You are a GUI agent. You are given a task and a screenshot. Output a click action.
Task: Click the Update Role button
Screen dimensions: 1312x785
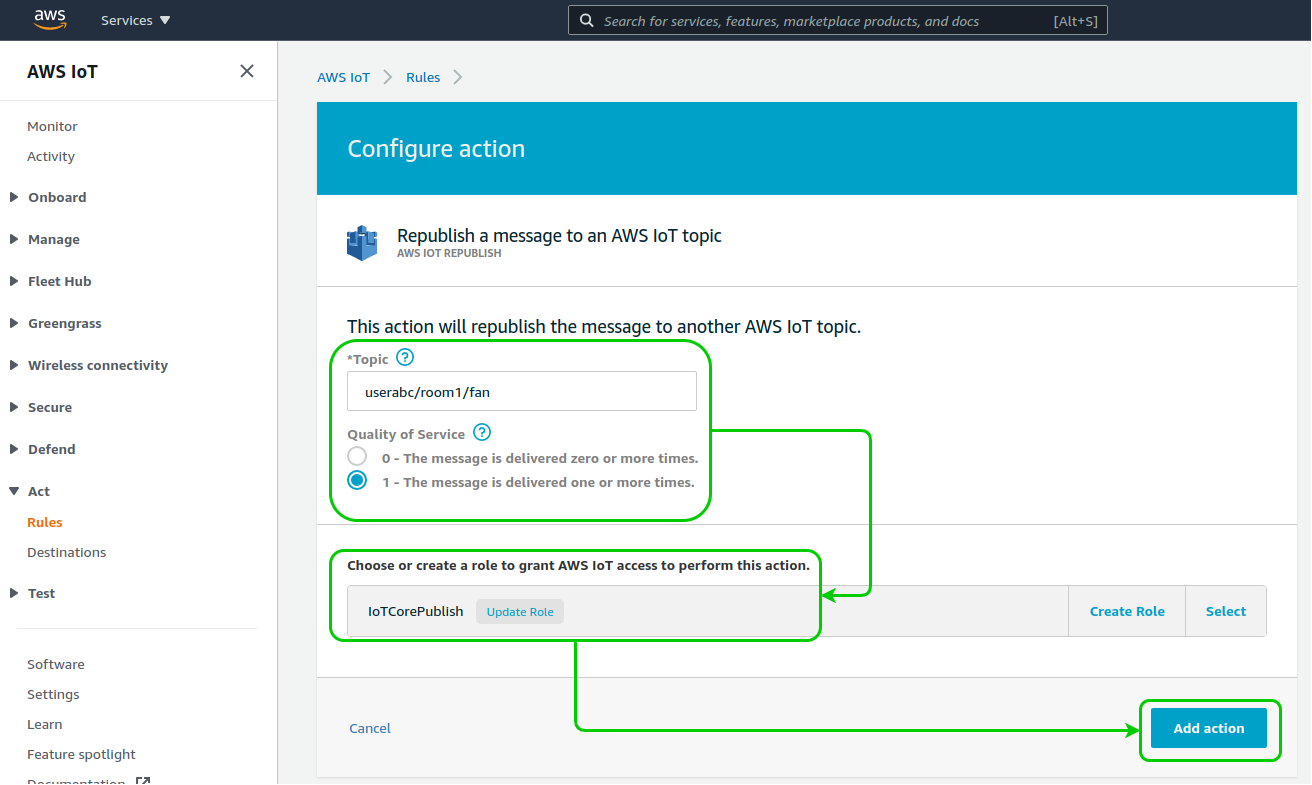point(520,611)
